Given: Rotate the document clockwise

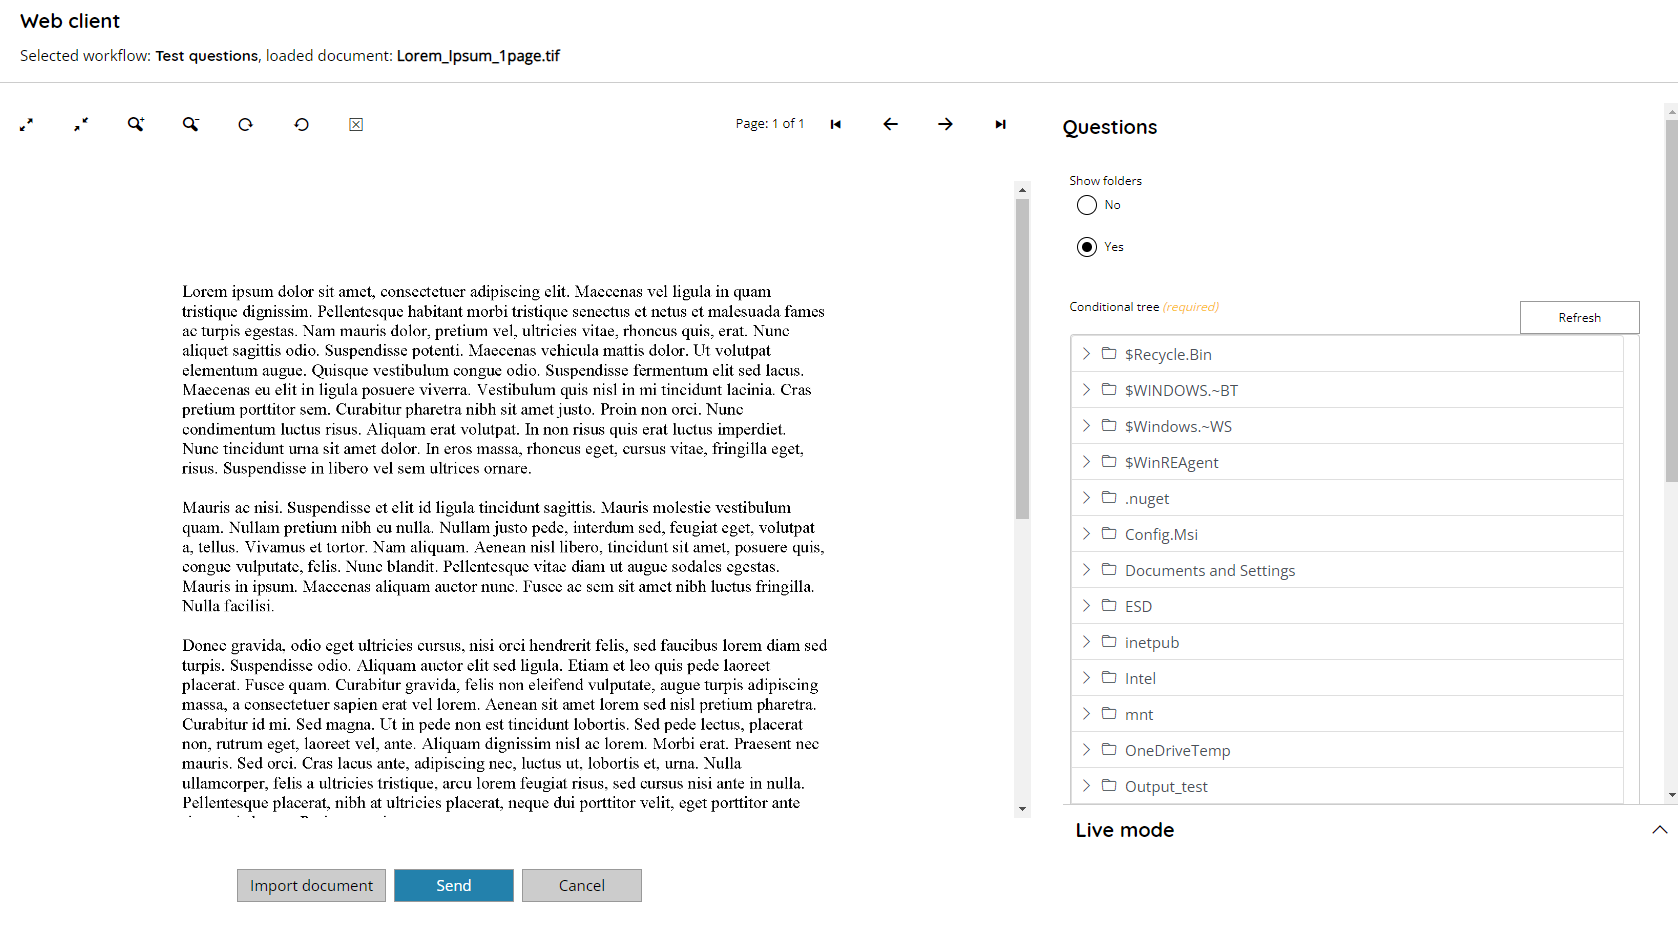Looking at the screenshot, I should click(x=245, y=124).
